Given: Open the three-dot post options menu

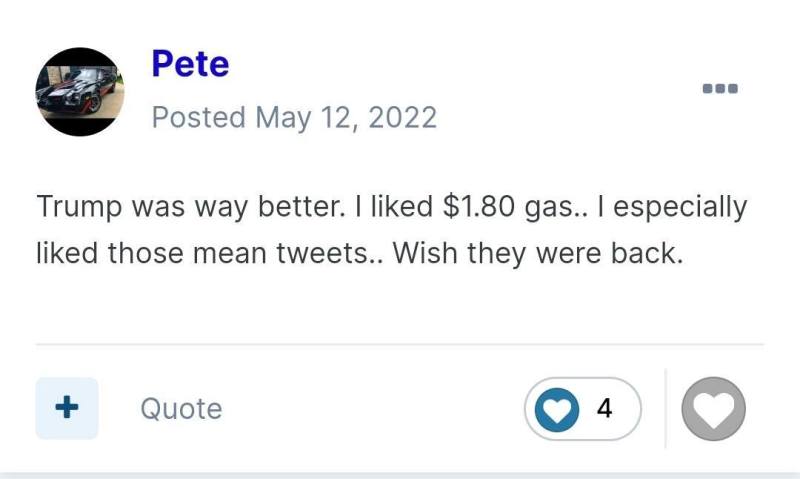Looking at the screenshot, I should [720, 88].
